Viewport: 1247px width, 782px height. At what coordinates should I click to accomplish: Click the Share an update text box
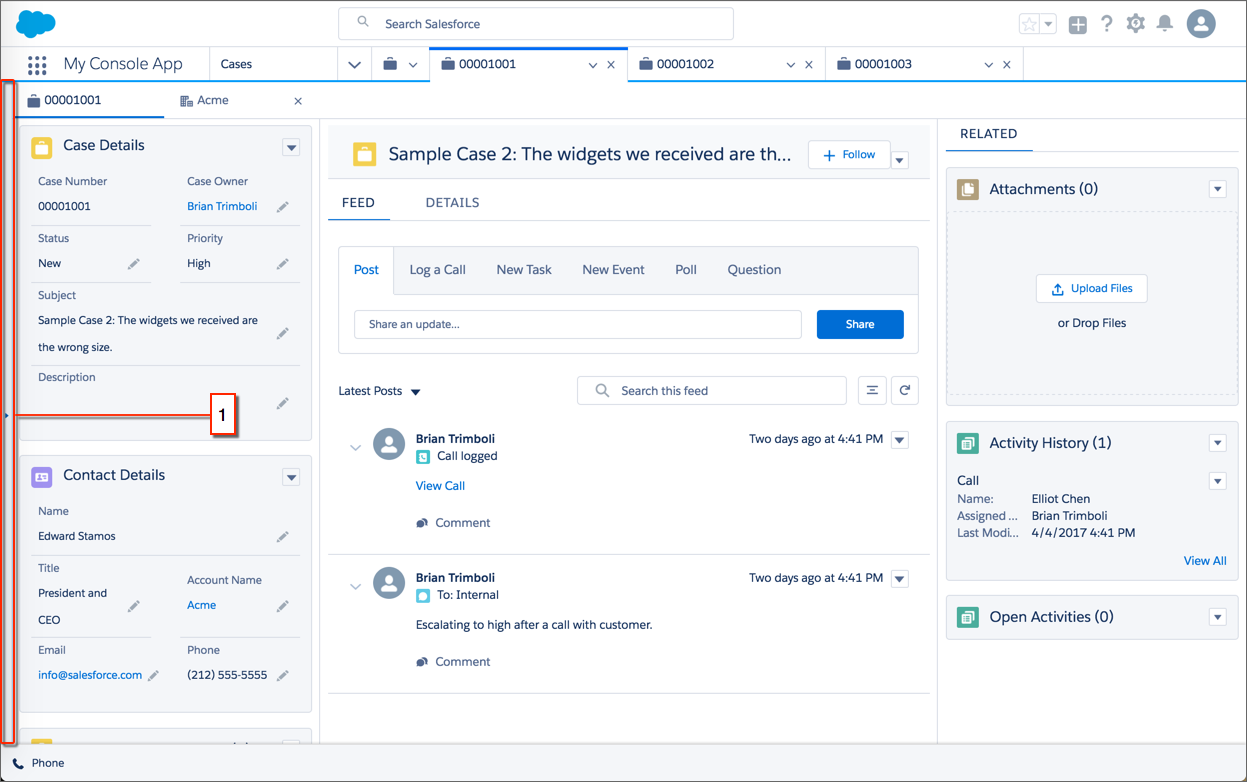click(578, 324)
